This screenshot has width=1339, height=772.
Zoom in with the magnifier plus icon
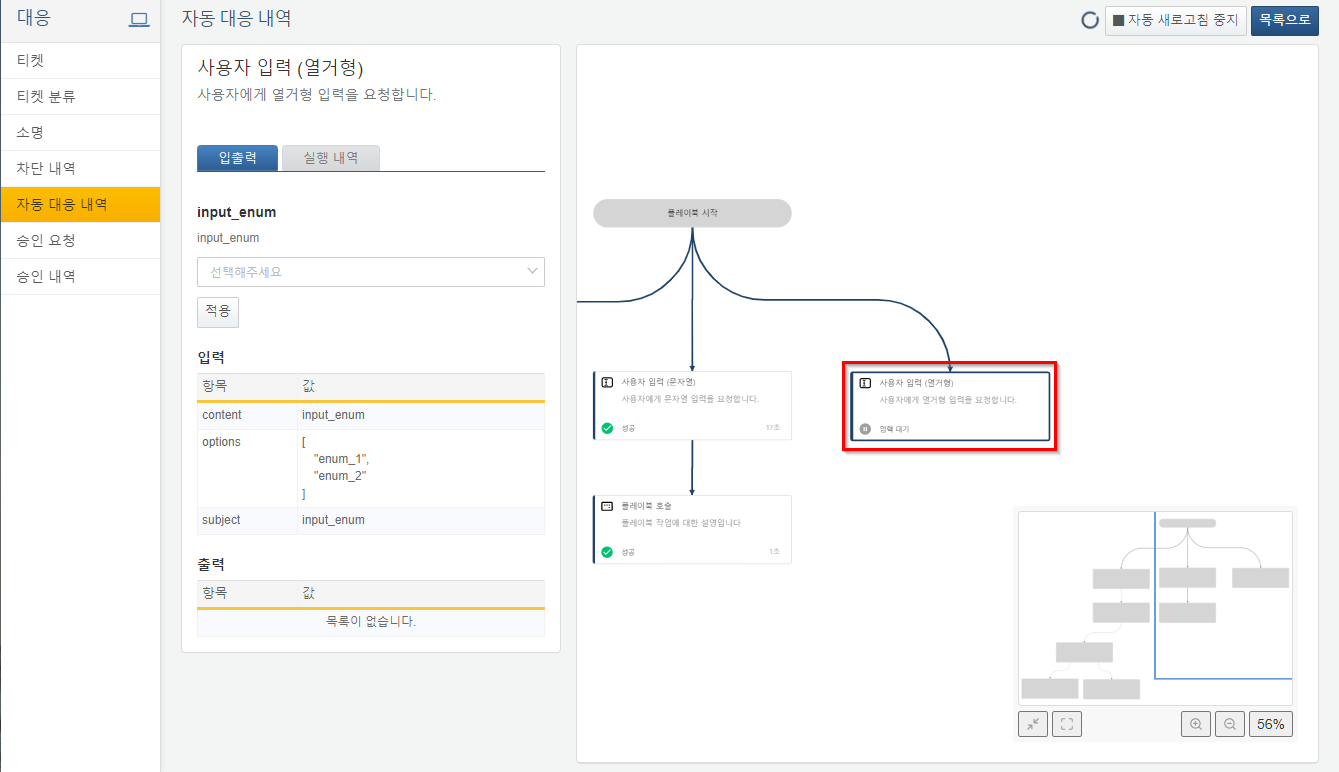pos(1196,724)
